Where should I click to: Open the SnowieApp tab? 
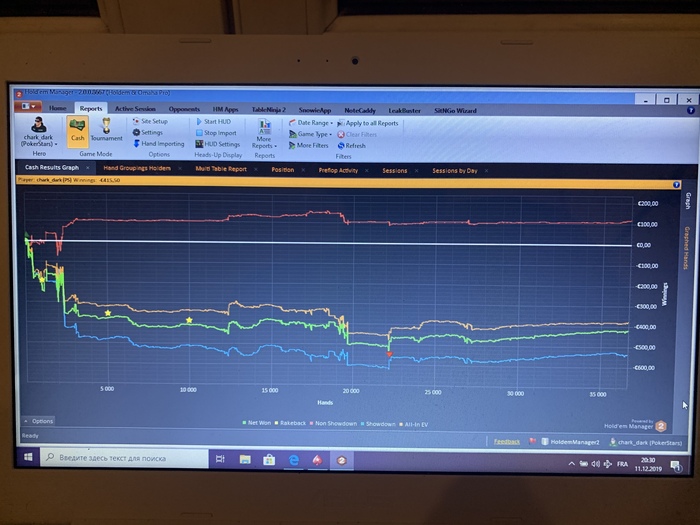tap(315, 110)
